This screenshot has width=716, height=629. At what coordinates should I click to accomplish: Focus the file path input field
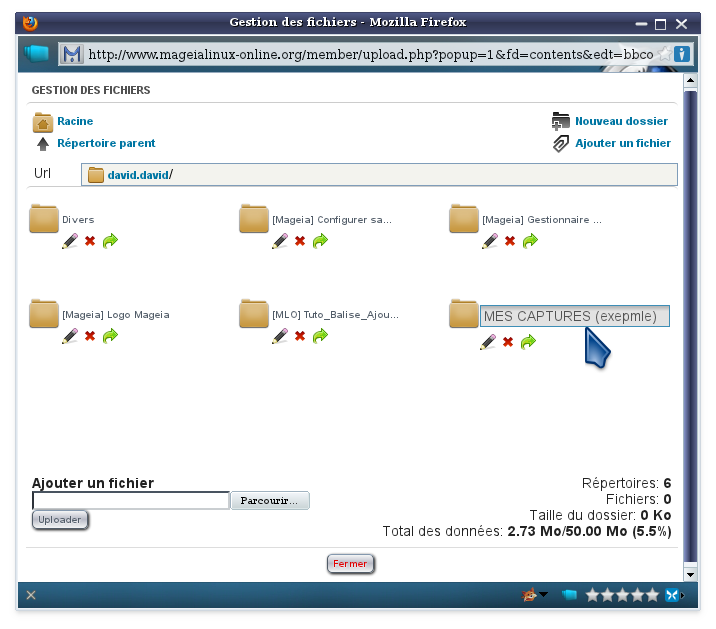click(131, 501)
